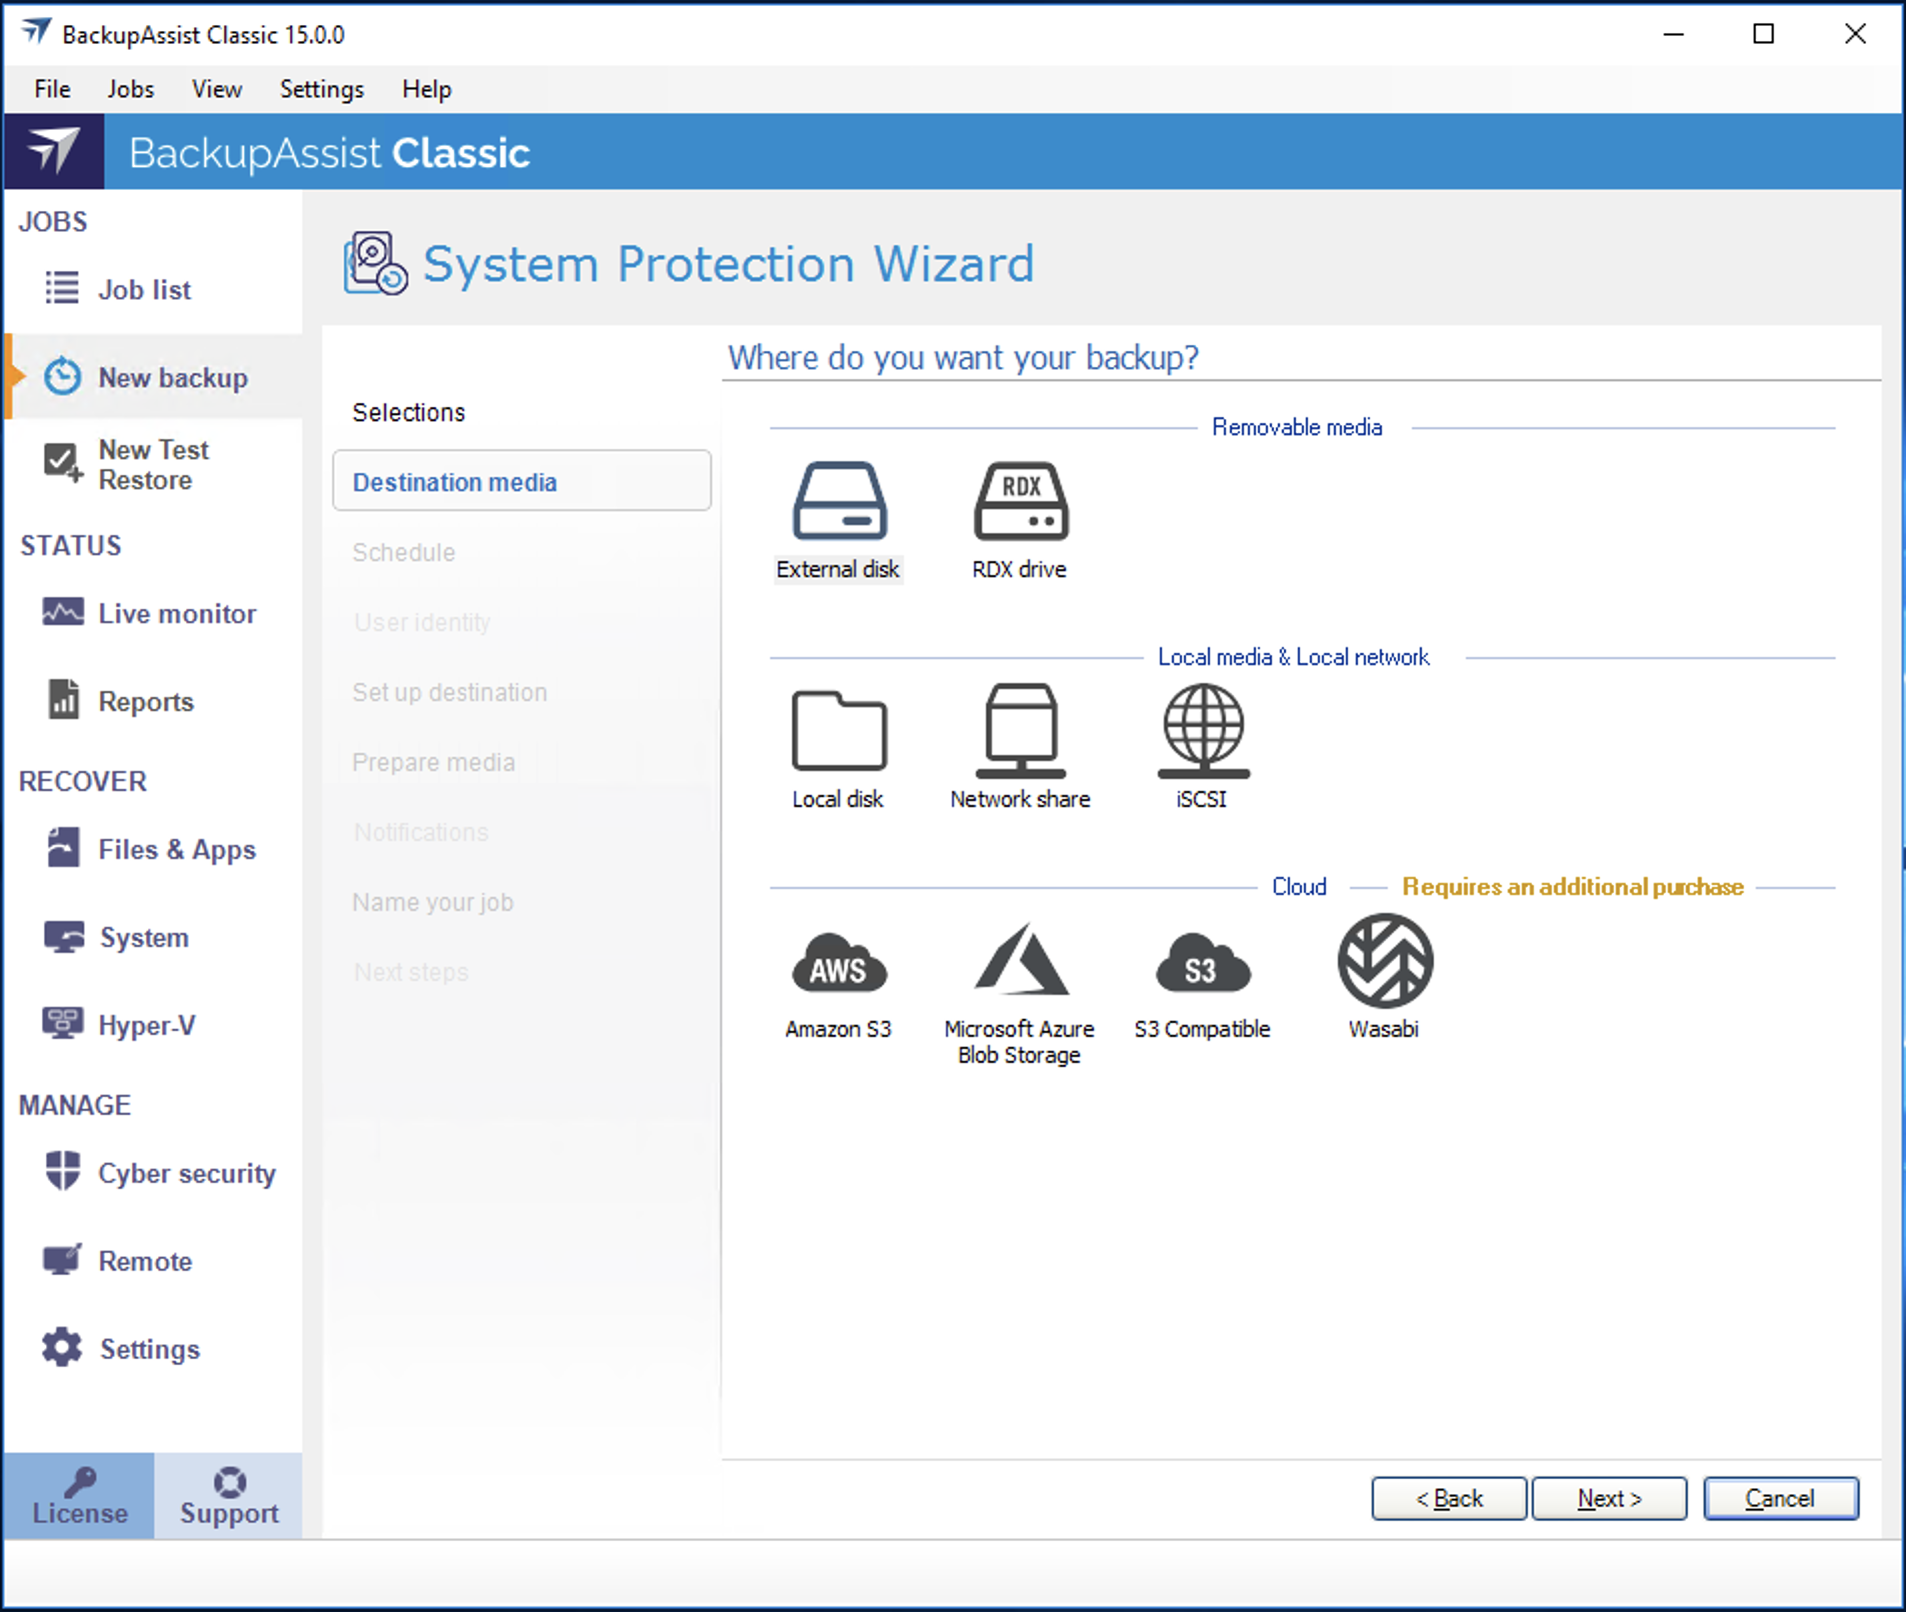Open the Jobs menu
Screen dimensions: 1906x1612
pos(130,89)
